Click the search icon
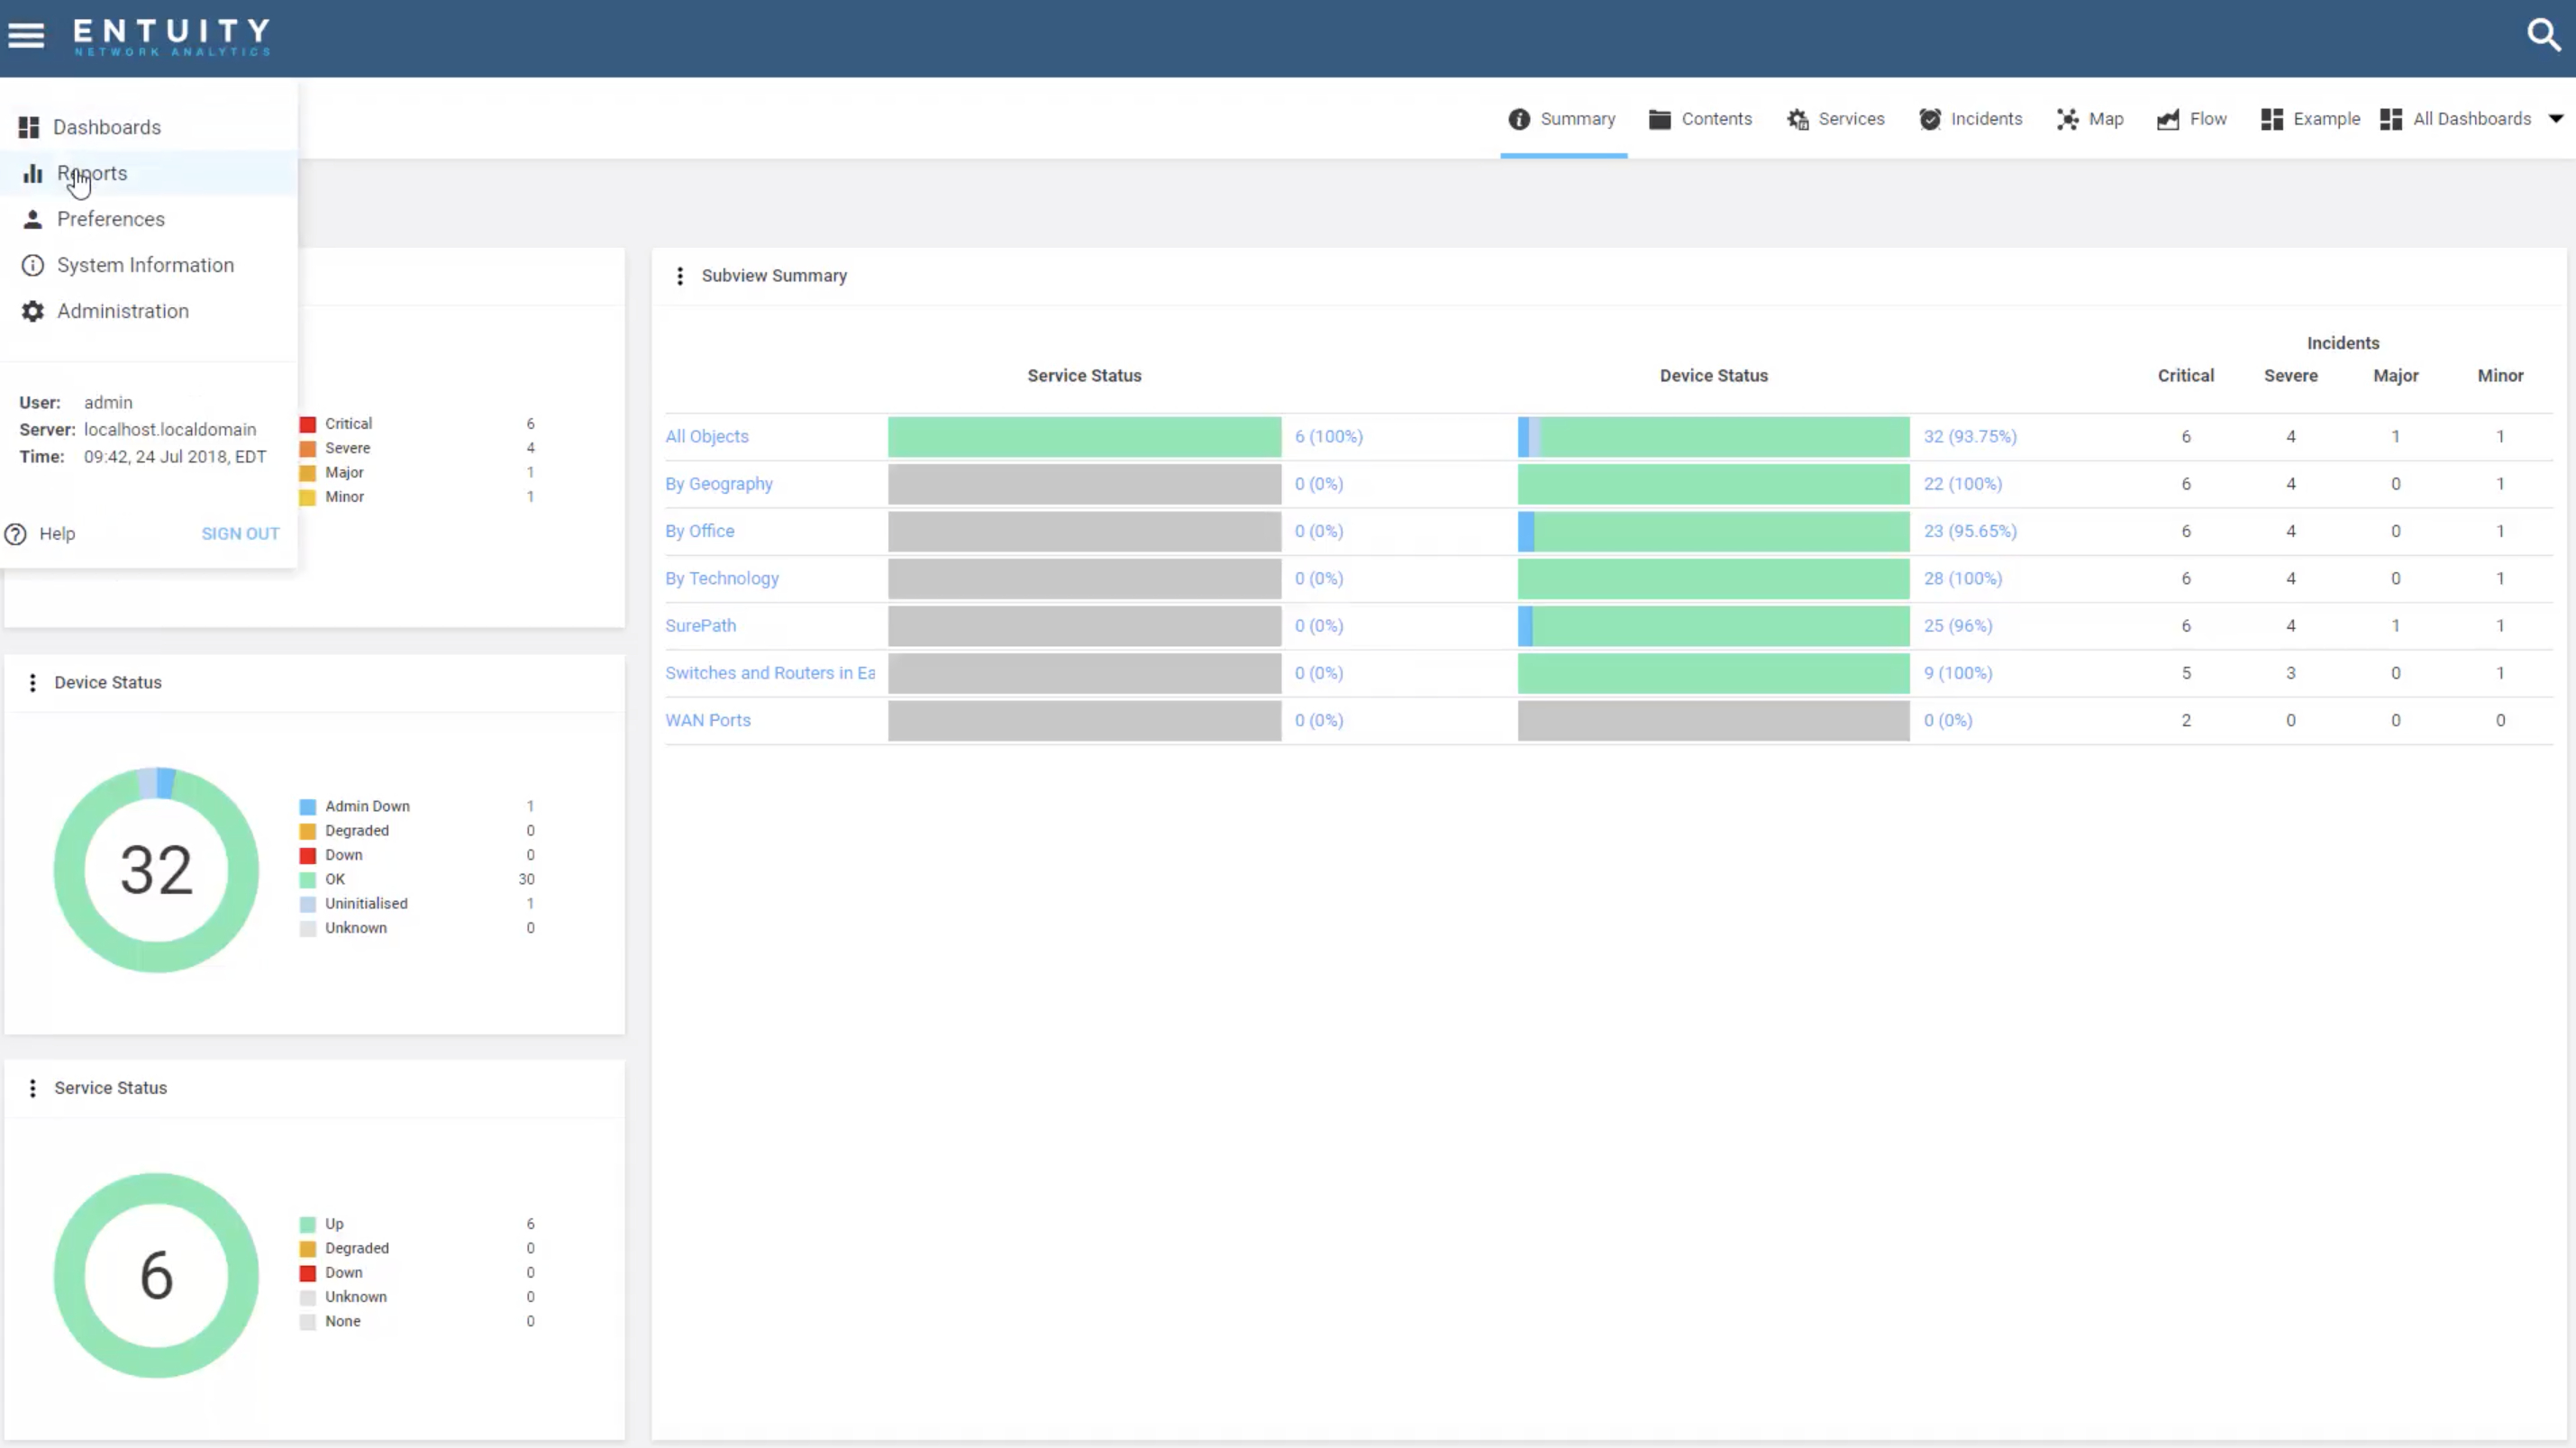Screen dimensions: 2576x1448 (x=2544, y=35)
